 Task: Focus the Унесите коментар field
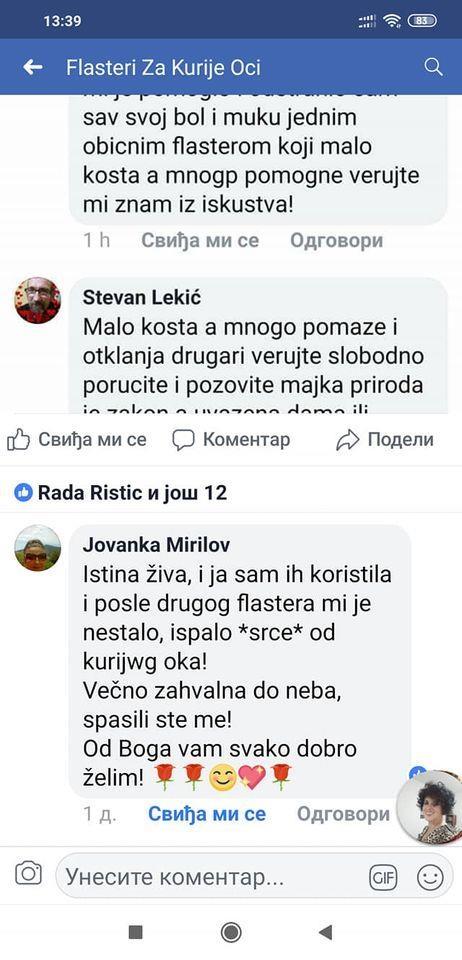point(211,877)
